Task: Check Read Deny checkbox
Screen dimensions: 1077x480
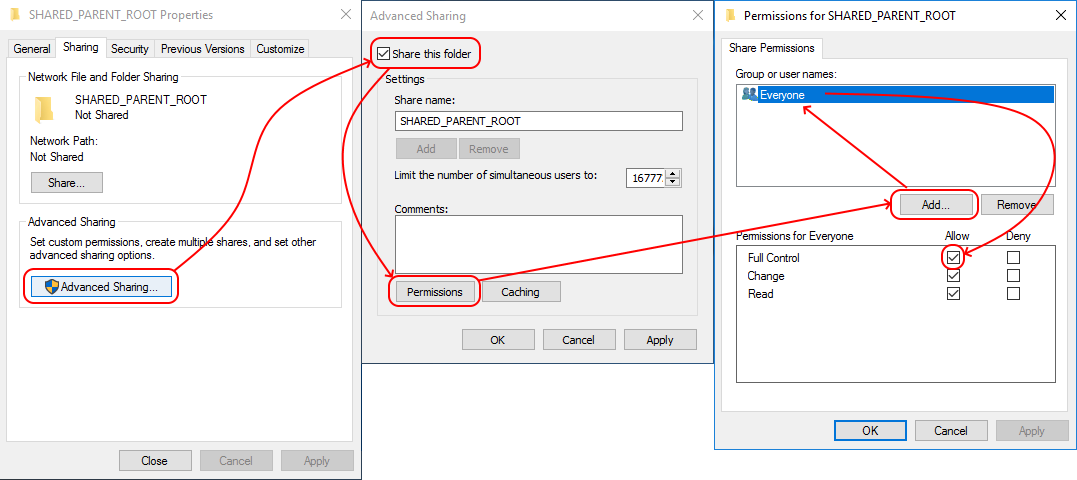Action: click(1013, 294)
